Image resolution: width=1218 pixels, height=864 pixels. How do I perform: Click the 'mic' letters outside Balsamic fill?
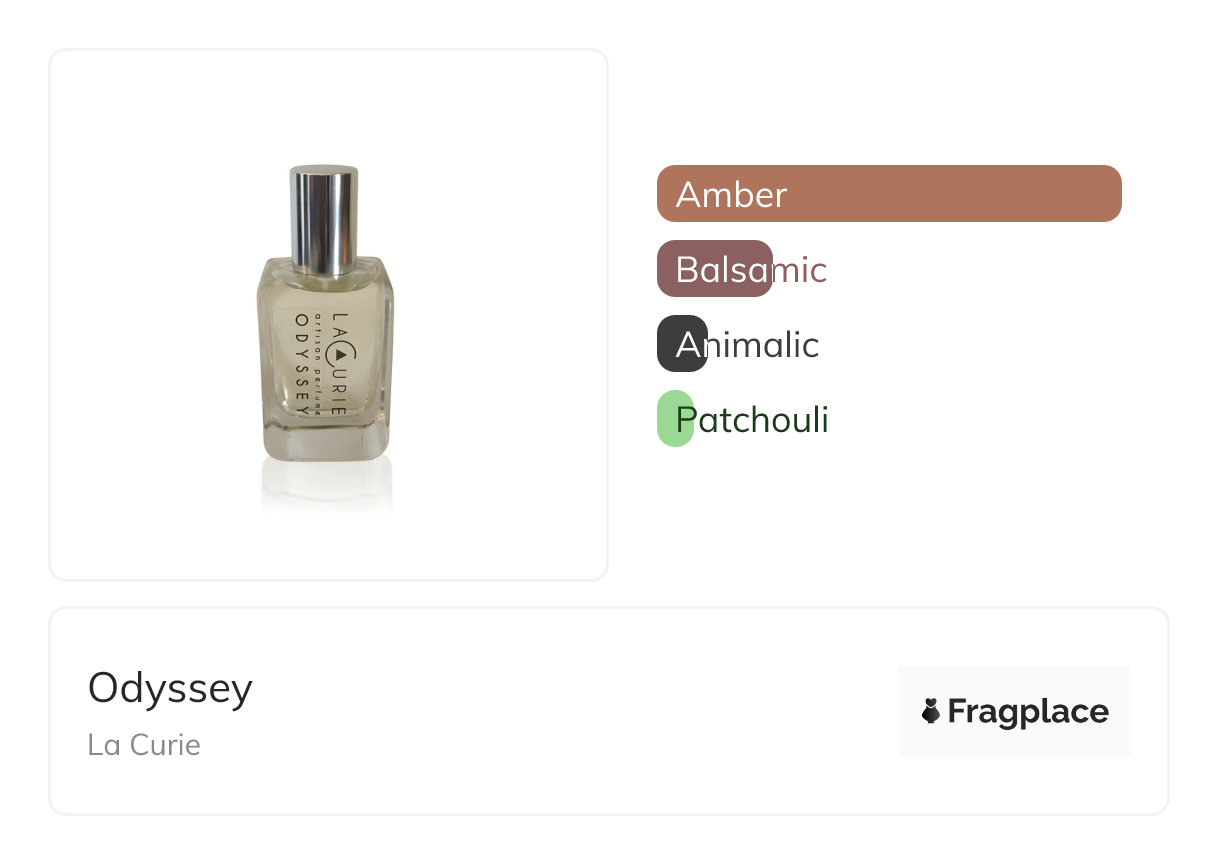coord(802,270)
